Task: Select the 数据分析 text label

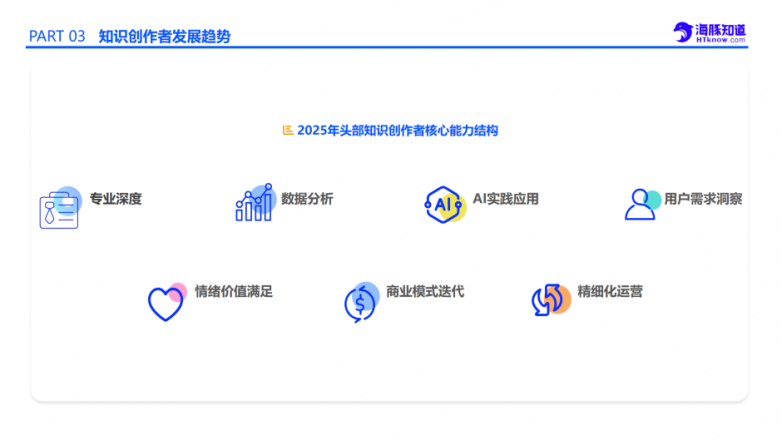Action: click(x=307, y=199)
